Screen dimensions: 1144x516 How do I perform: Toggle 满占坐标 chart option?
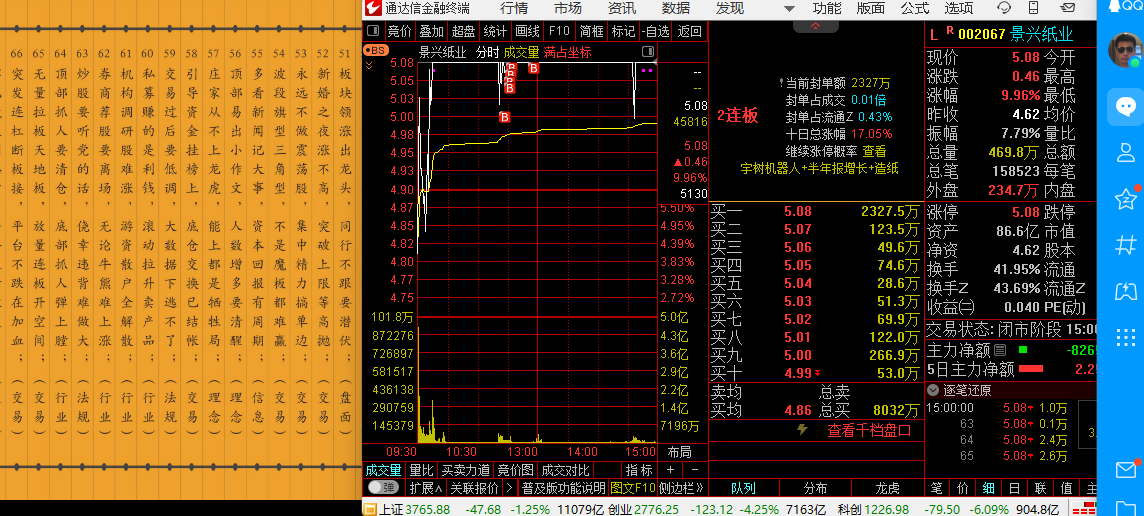point(568,52)
